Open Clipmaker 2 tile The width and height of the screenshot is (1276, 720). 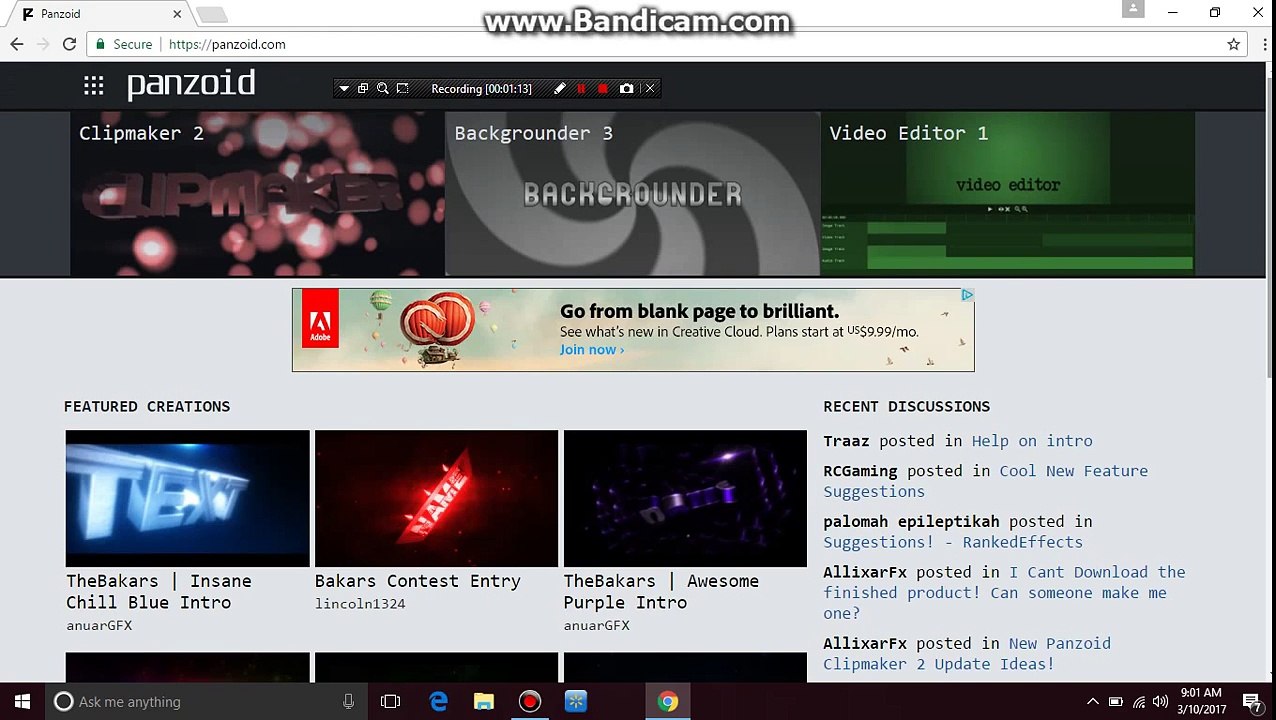(257, 193)
